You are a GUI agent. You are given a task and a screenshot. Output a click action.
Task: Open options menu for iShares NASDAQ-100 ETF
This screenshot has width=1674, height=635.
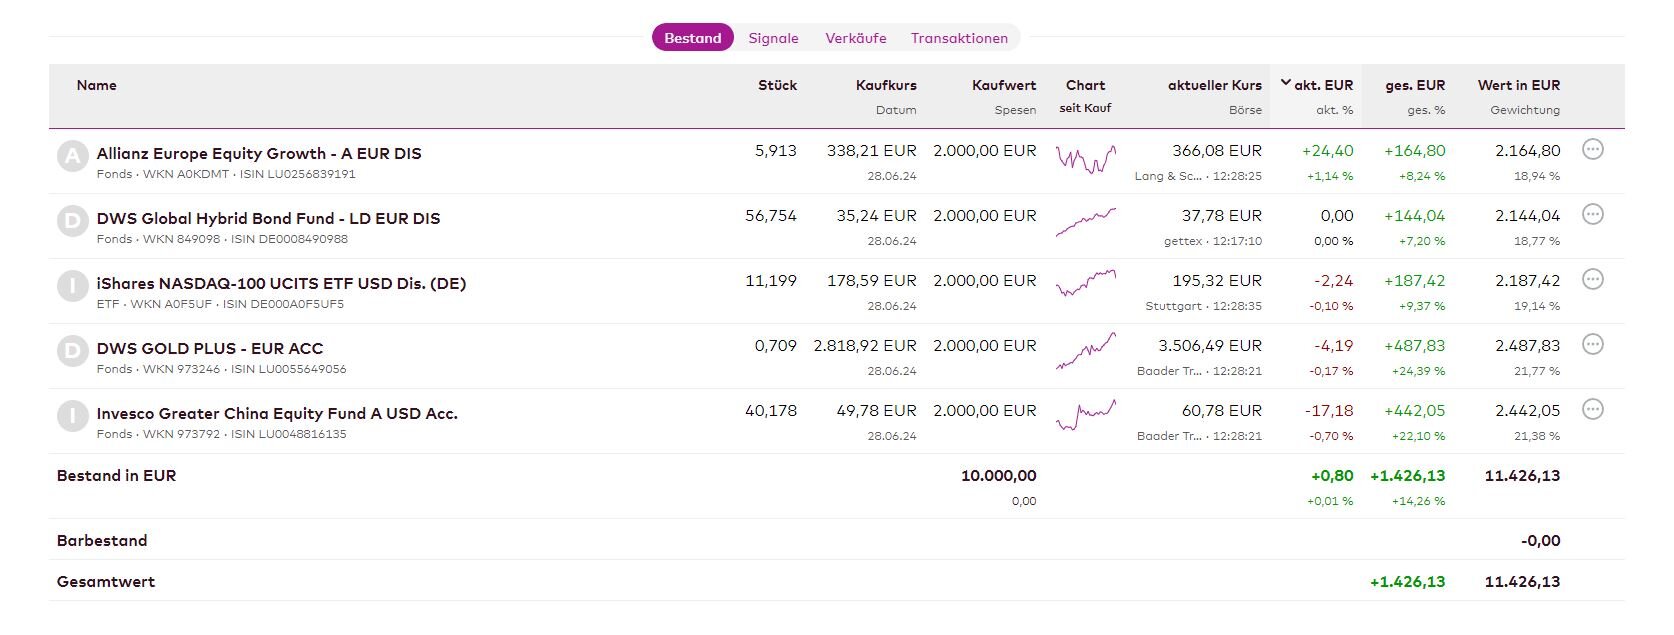point(1592,280)
